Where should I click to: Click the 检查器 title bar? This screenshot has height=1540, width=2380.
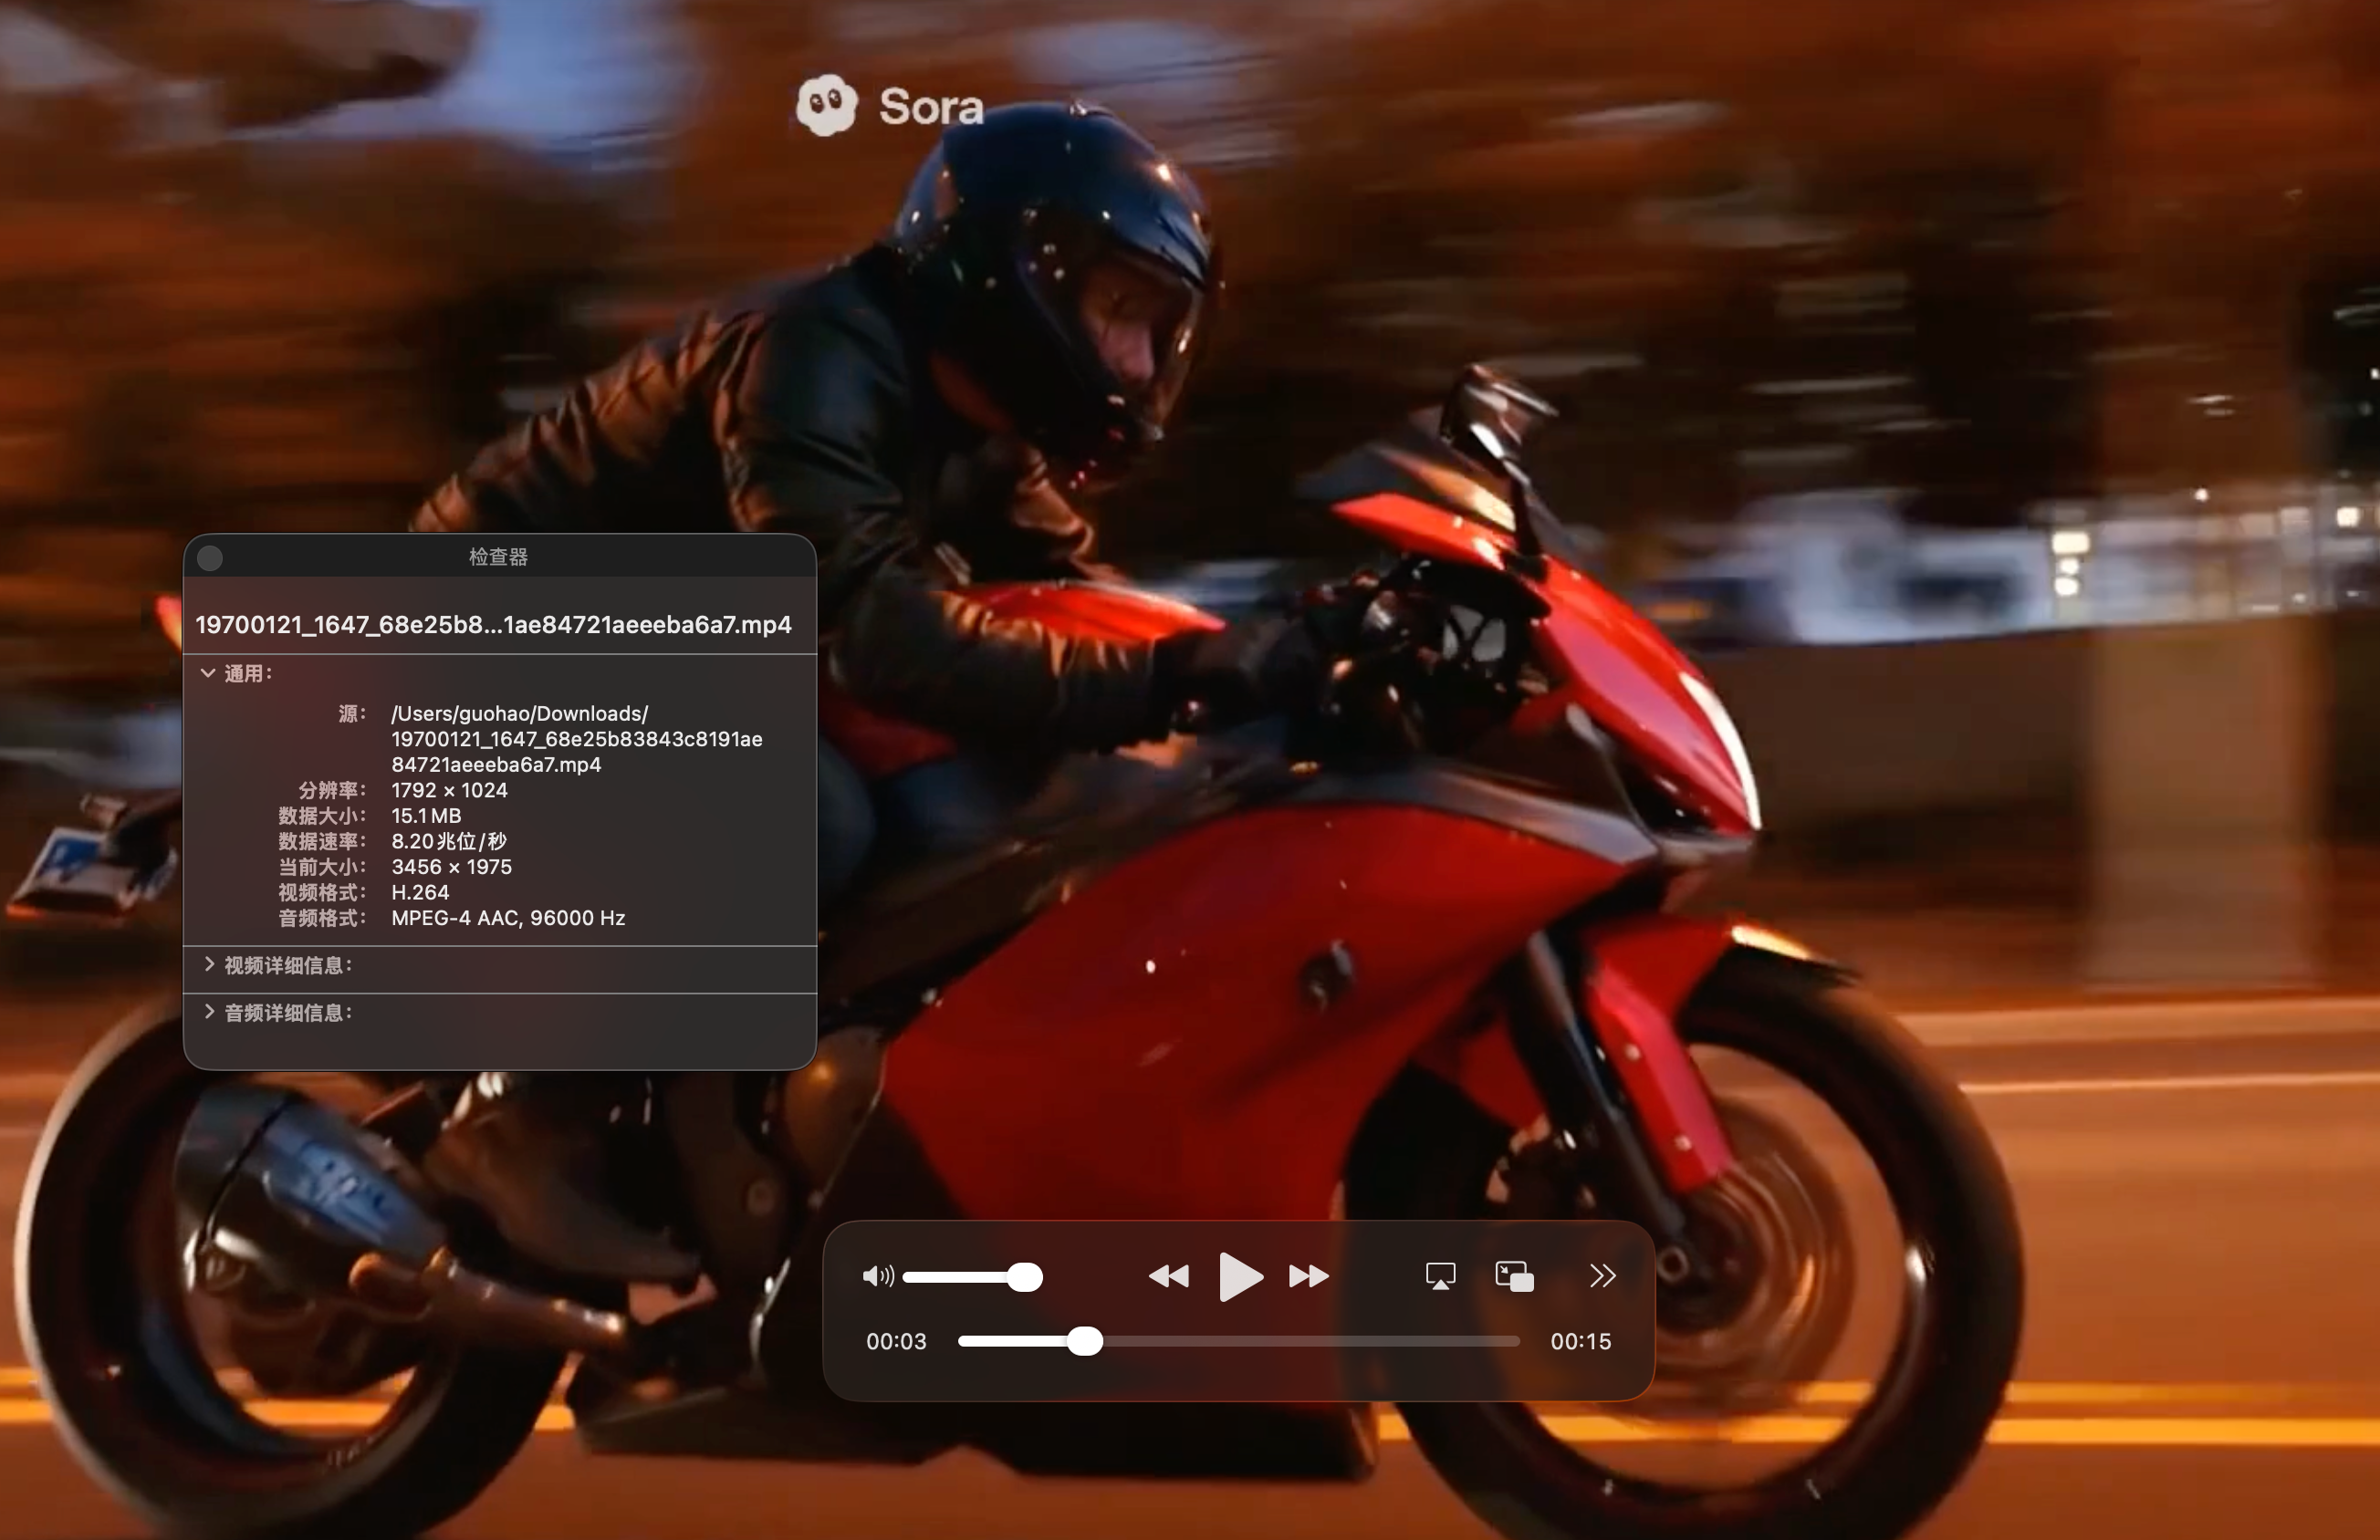498,557
